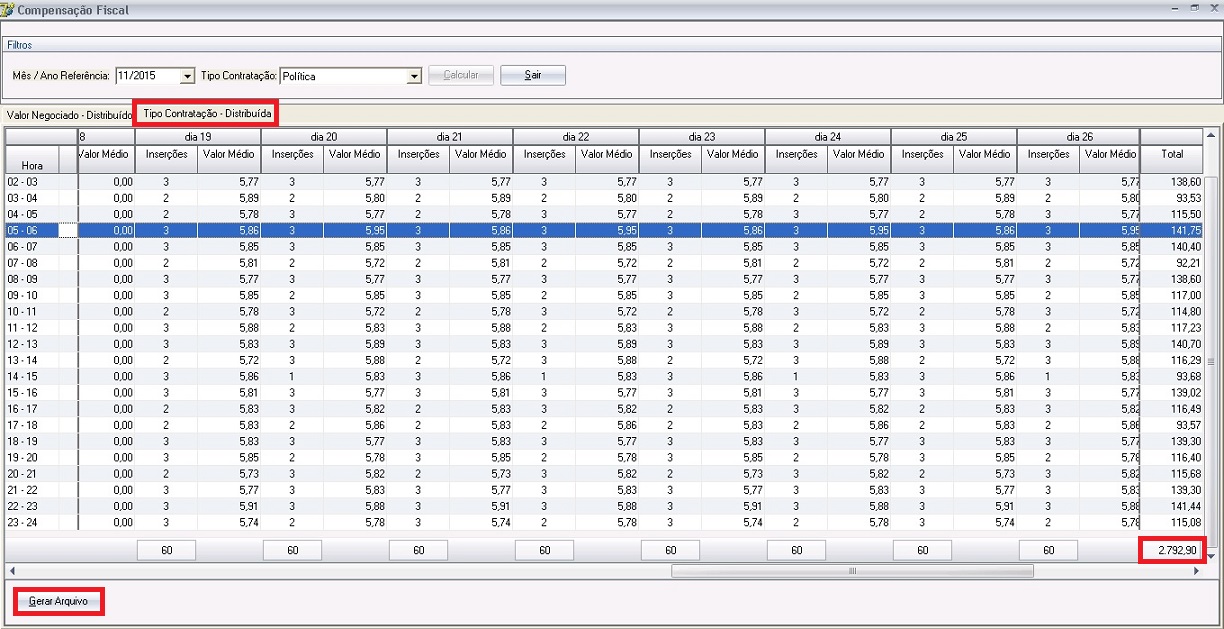This screenshot has height=629, width=1224.
Task: Maximize the Compensação Fiscal window
Action: point(1194,8)
